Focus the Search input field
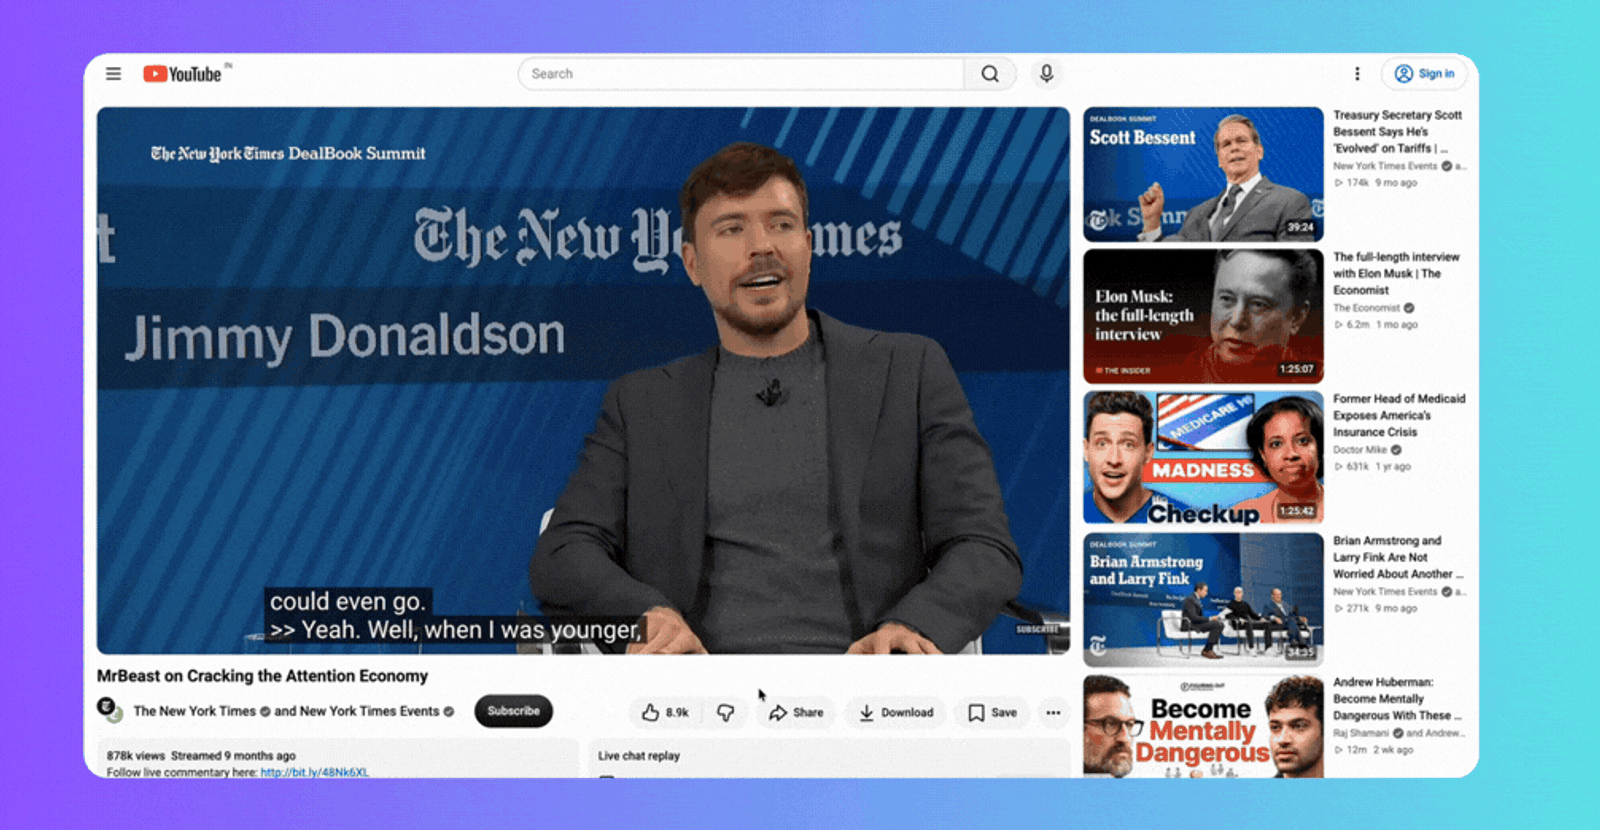Screen dimensions: 1600x830 742,74
